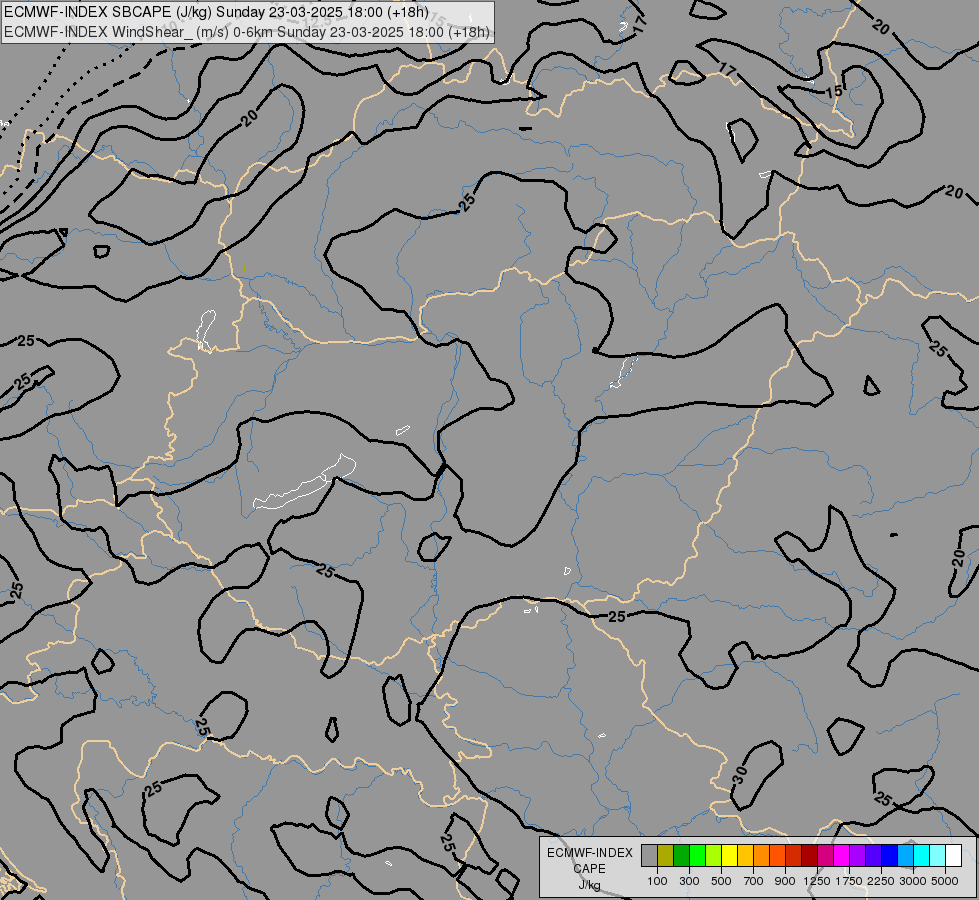Click the gray swatch in the CAPE legend
This screenshot has width=979, height=900.
point(649,855)
